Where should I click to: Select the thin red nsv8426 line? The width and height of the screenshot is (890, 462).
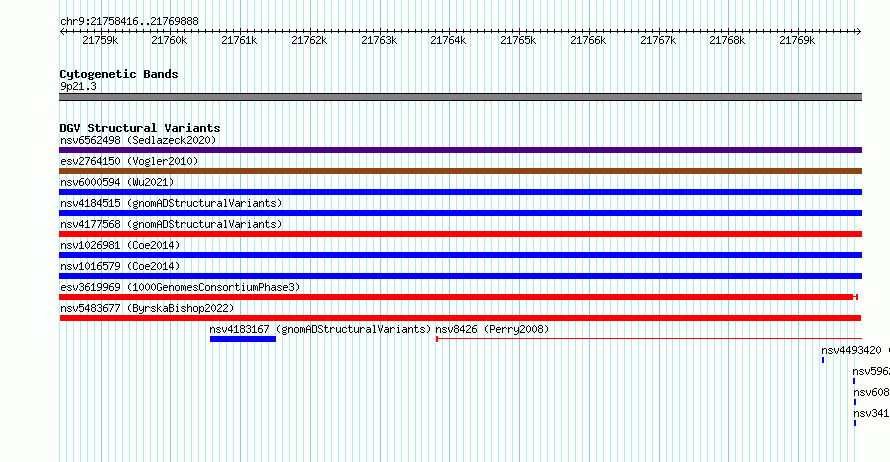pyautogui.click(x=649, y=339)
